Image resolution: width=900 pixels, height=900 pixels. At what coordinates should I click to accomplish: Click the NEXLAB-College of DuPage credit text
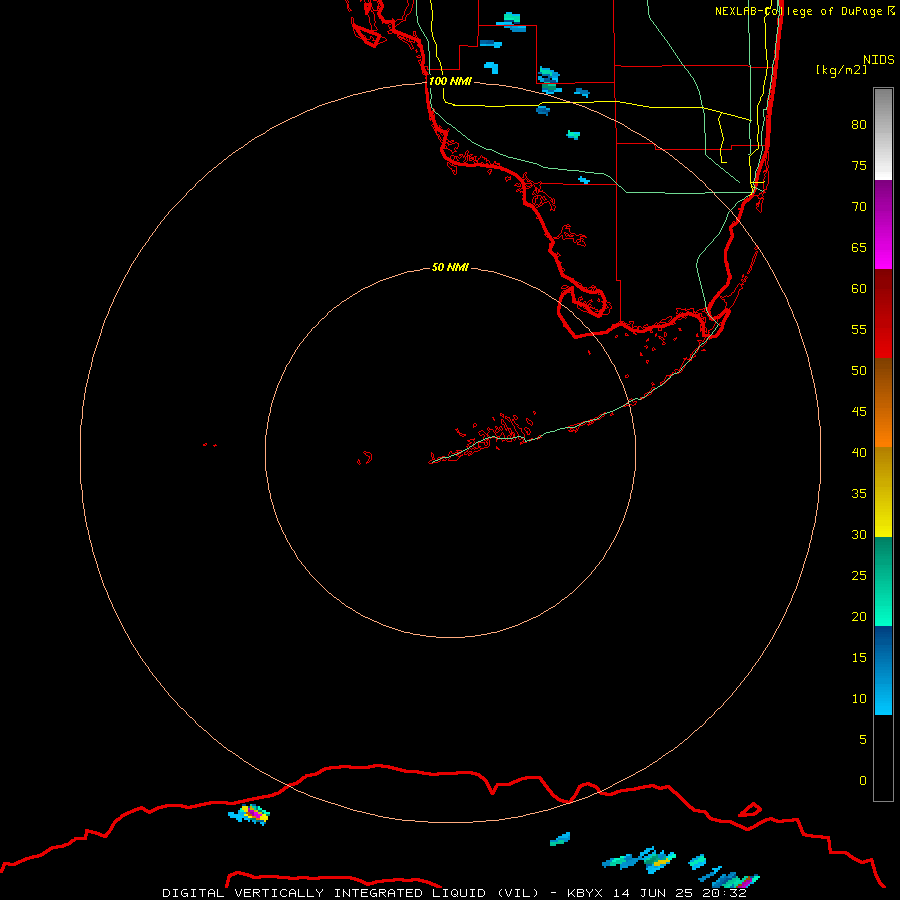pyautogui.click(x=805, y=11)
